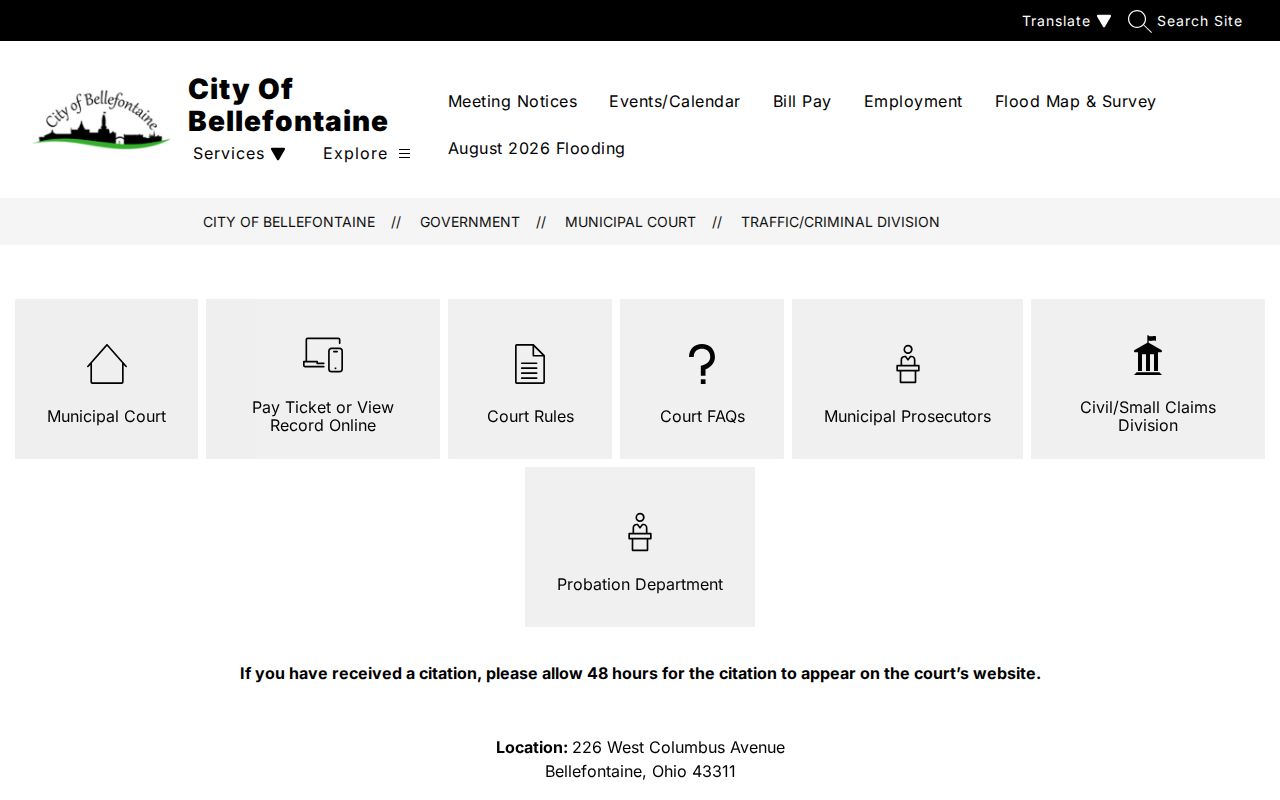Click the house icon above Municipal Court
1280x800 pixels.
click(106, 364)
